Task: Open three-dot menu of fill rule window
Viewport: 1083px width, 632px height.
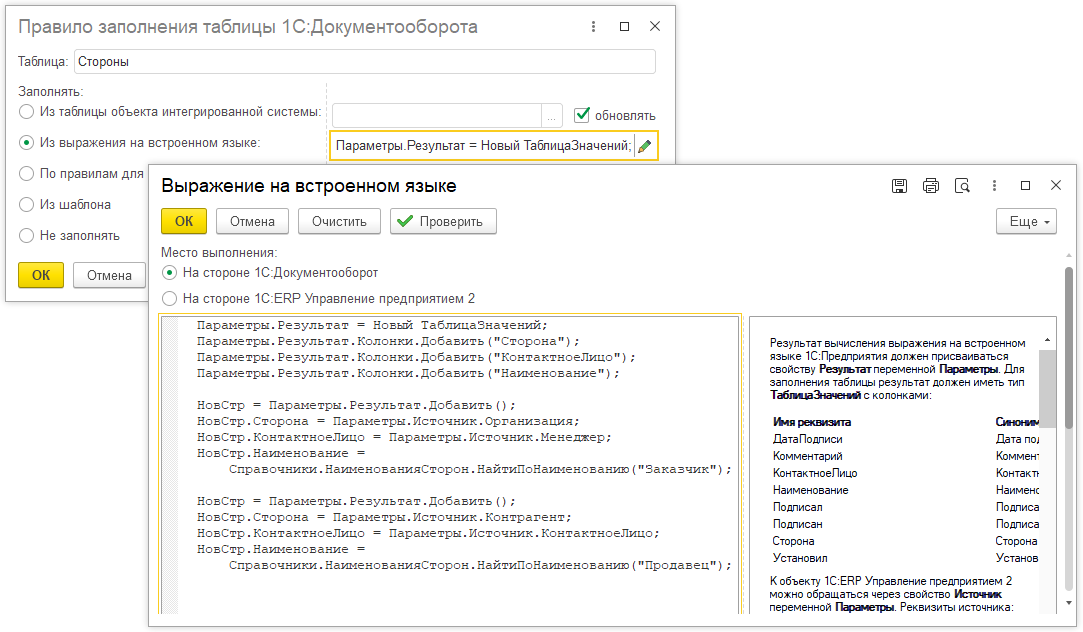Action: coord(593,26)
